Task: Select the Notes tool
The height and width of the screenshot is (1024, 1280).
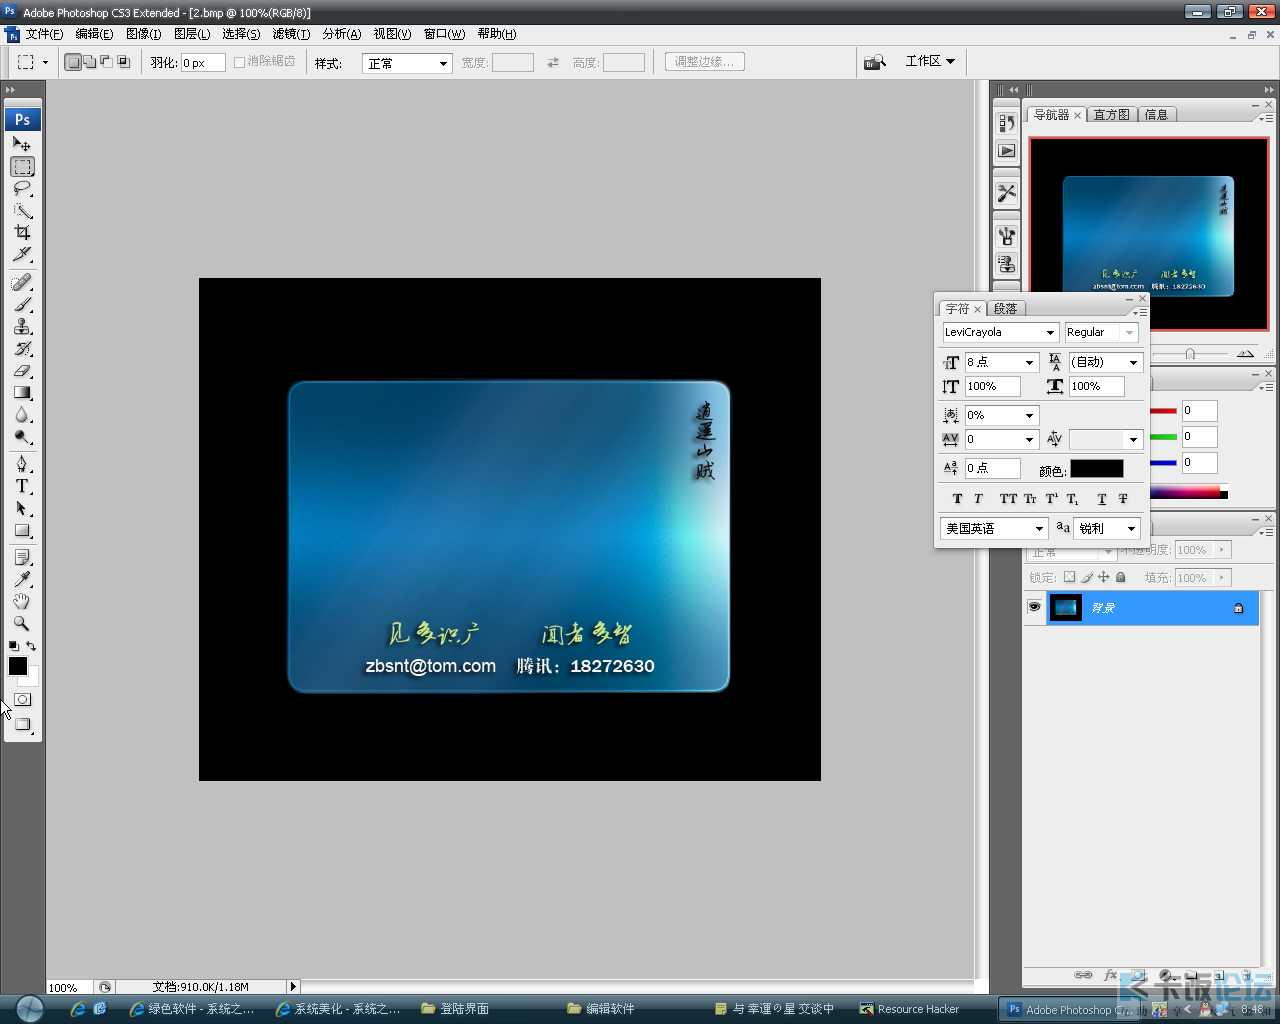Action: click(x=22, y=557)
